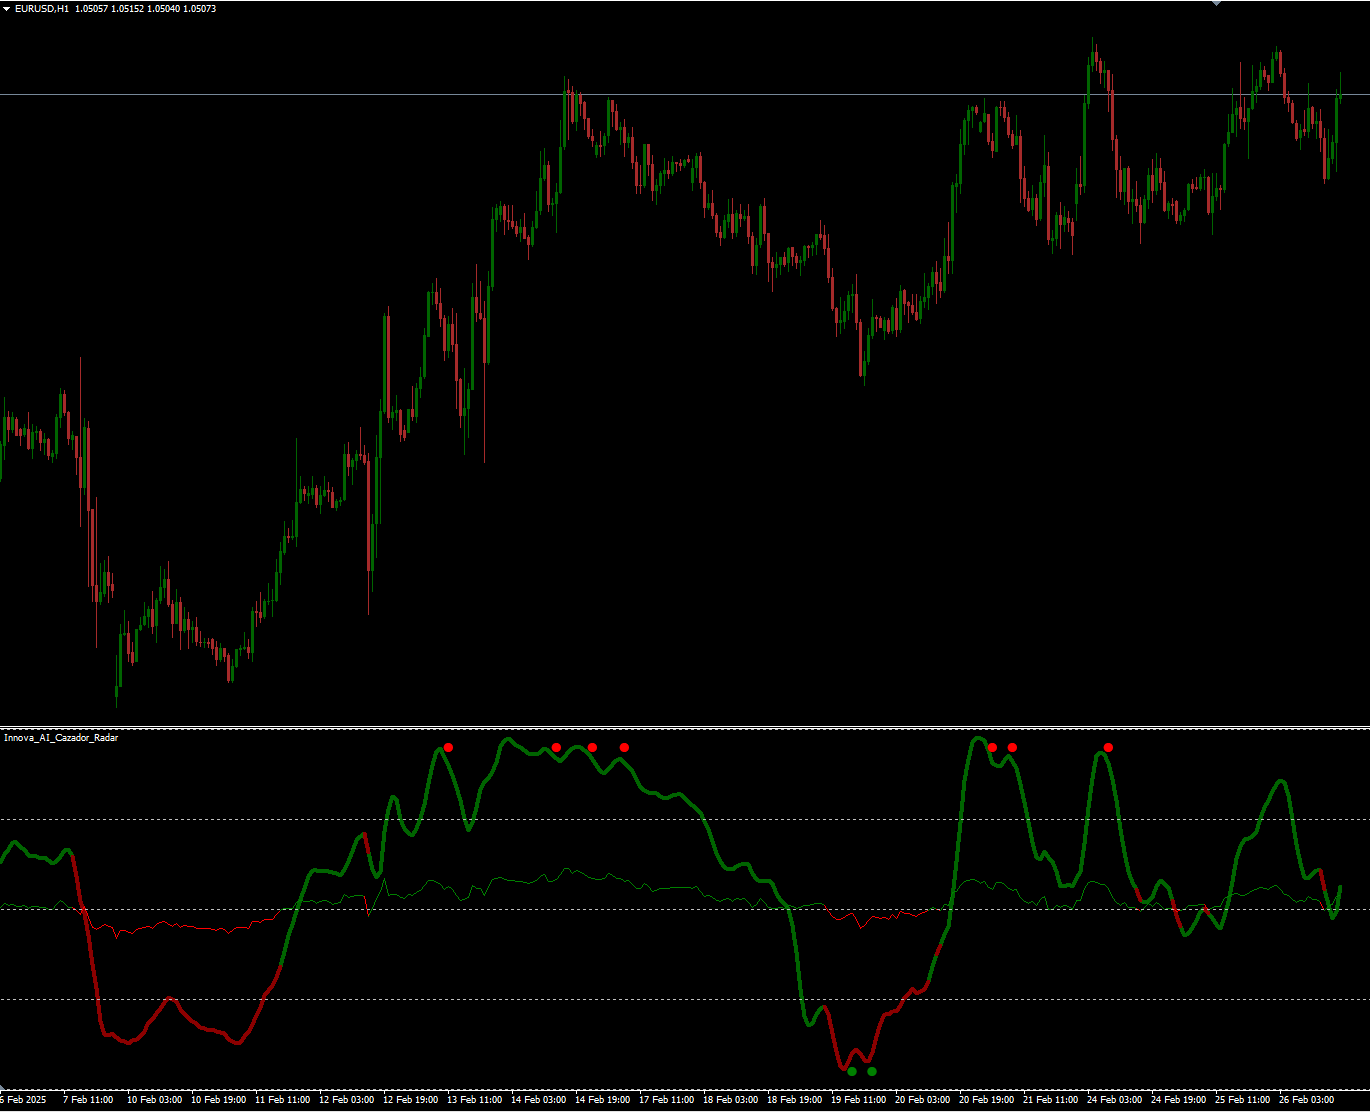Click the 26 Feb 03:00 time label
The width and height of the screenshot is (1370, 1112).
coord(1306,1100)
